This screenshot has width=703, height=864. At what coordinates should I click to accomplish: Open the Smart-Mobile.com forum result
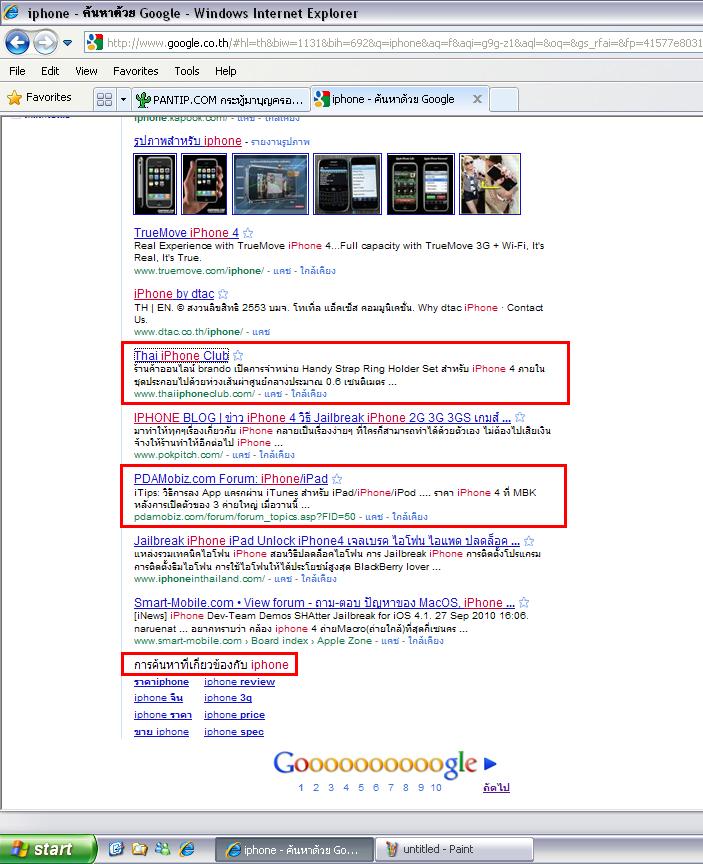pyautogui.click(x=324, y=603)
